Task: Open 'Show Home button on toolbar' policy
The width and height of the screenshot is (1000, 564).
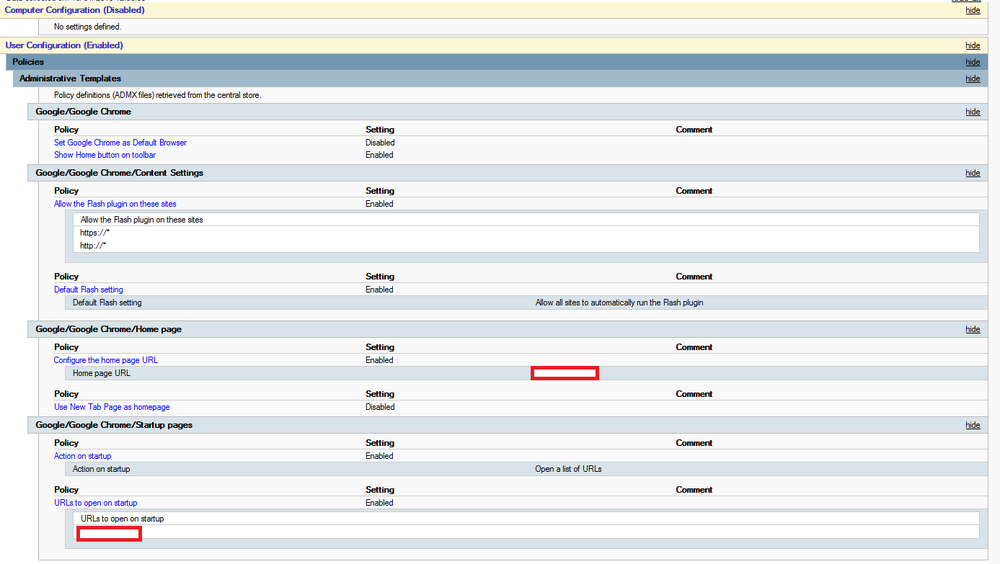Action: click(105, 155)
